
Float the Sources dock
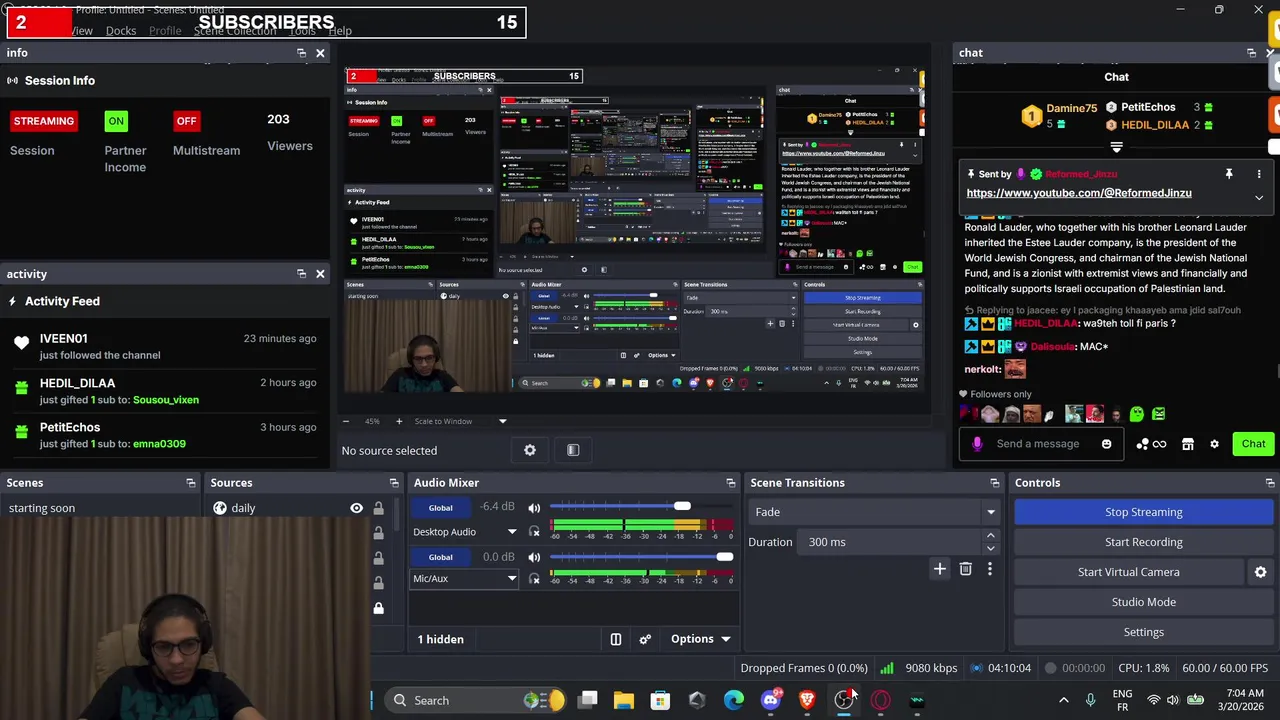click(x=393, y=483)
